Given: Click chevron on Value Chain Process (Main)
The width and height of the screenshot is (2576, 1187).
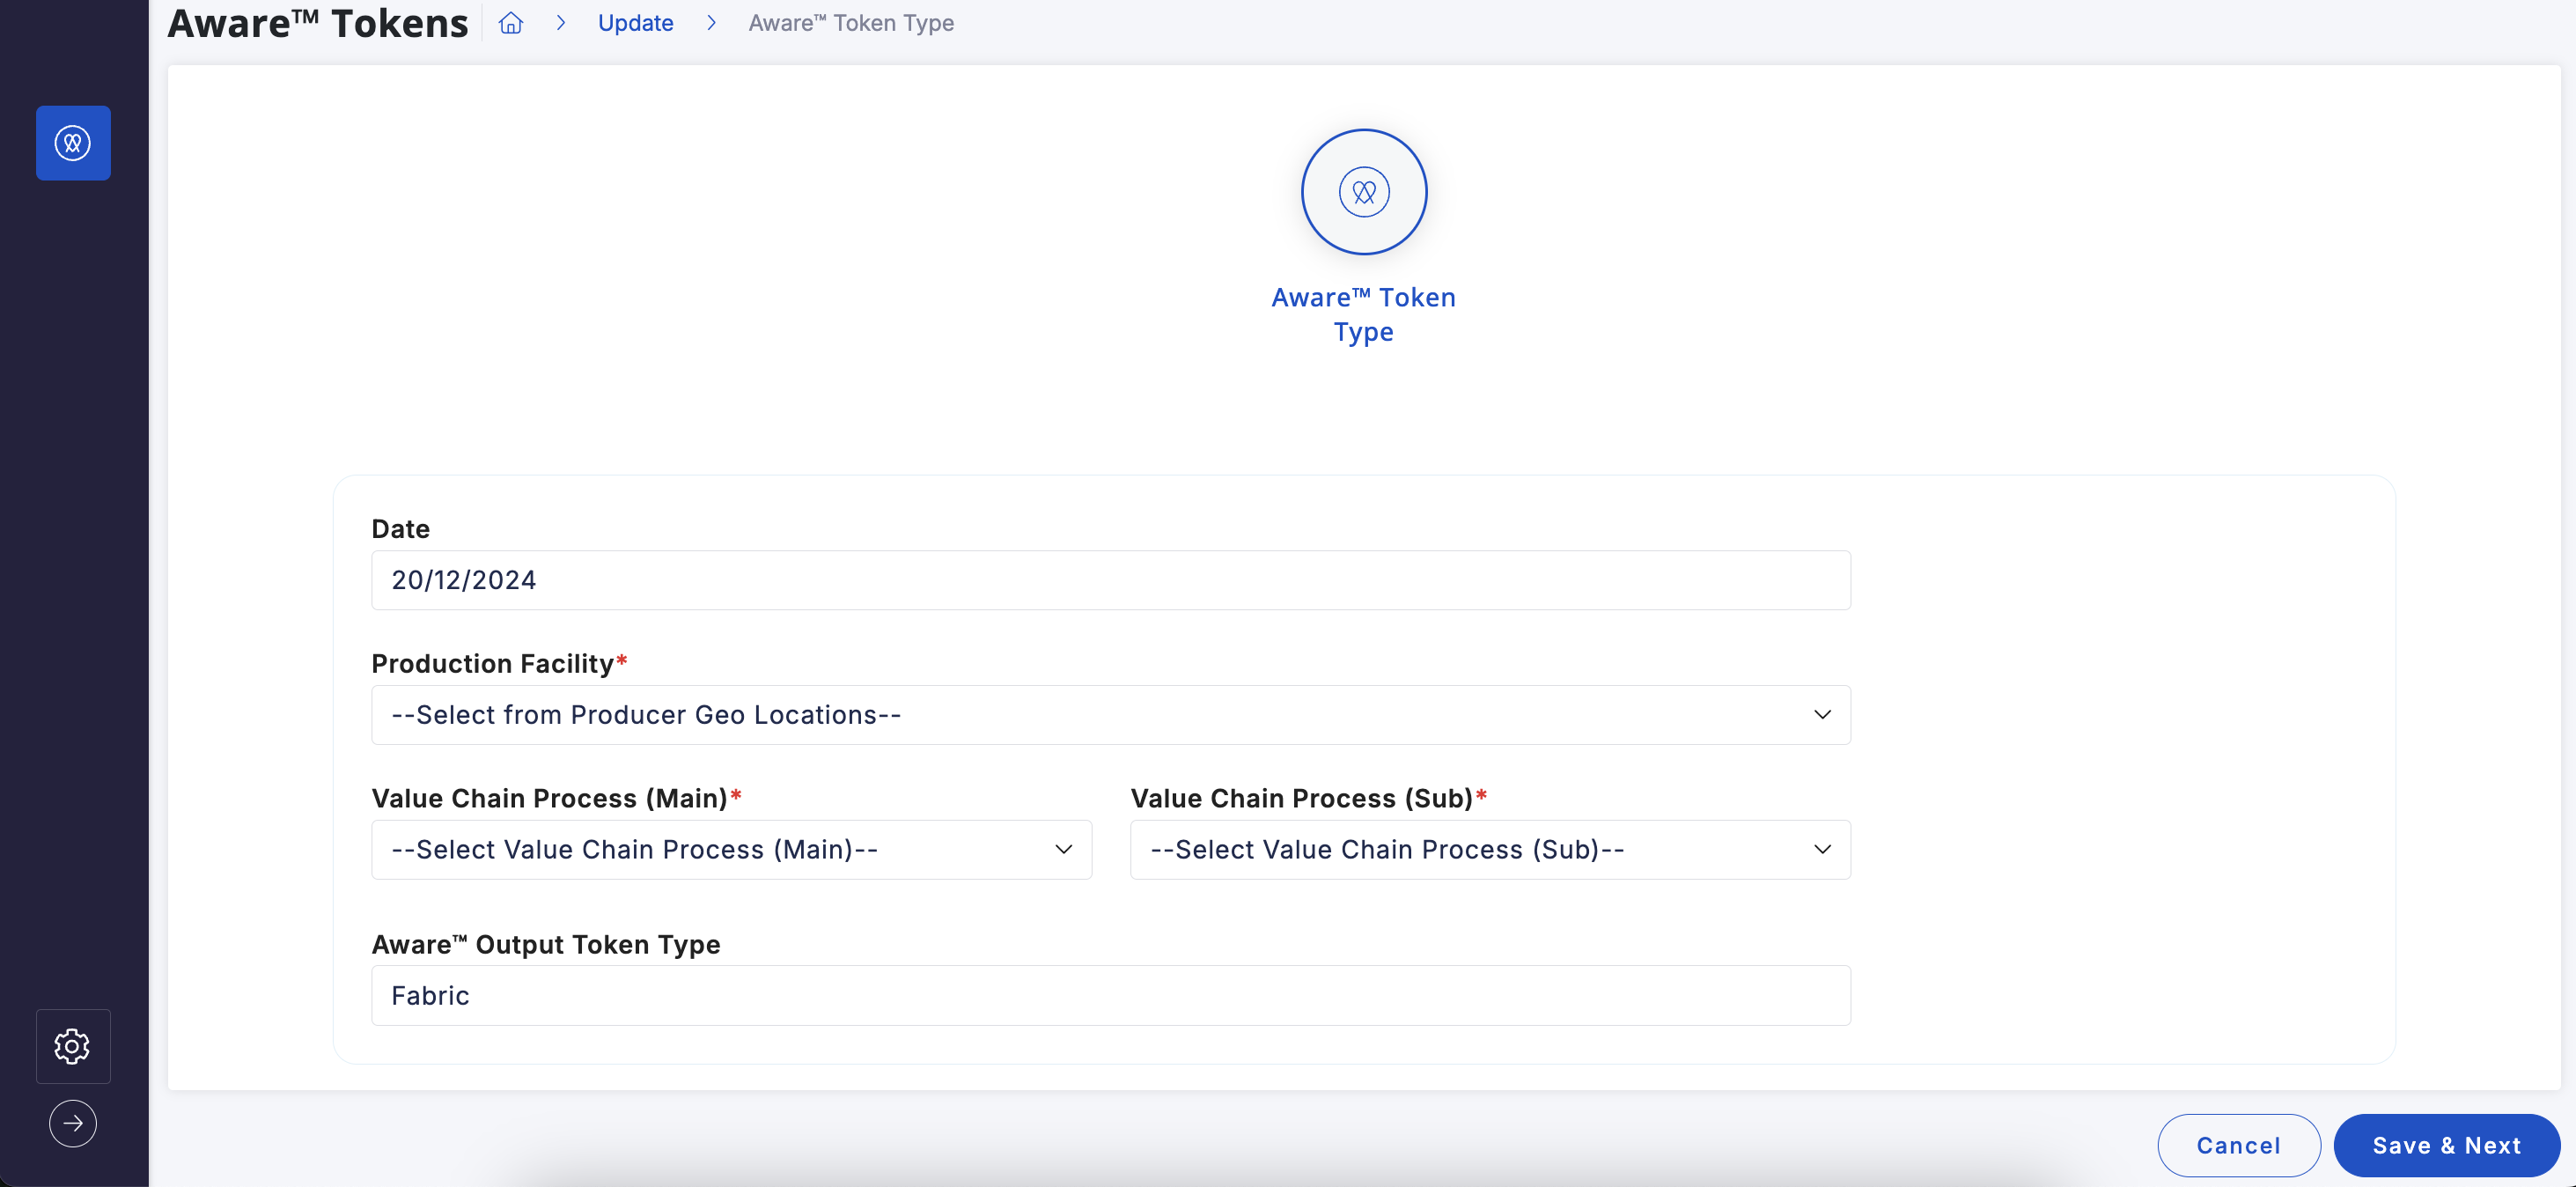Looking at the screenshot, I should coord(1063,850).
